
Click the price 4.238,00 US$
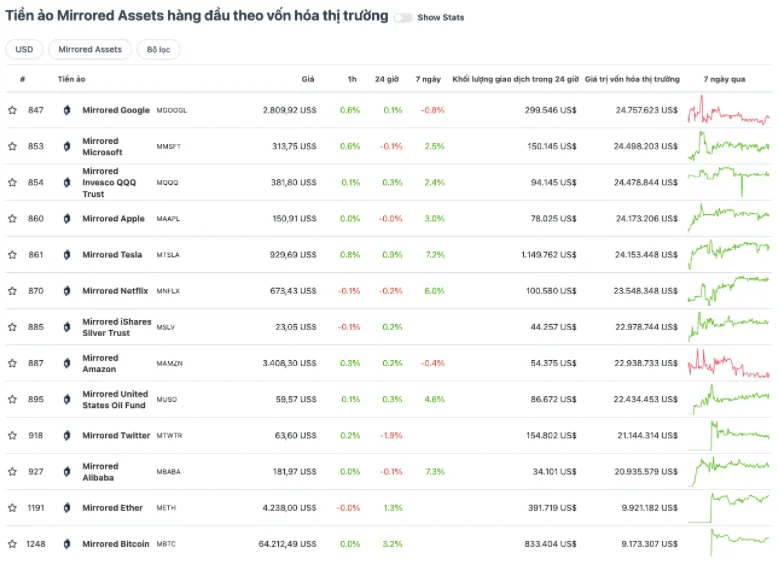(x=289, y=508)
